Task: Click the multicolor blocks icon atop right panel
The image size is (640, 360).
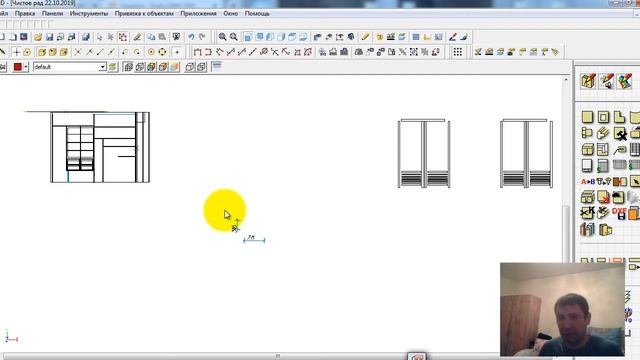Action: pos(624,81)
